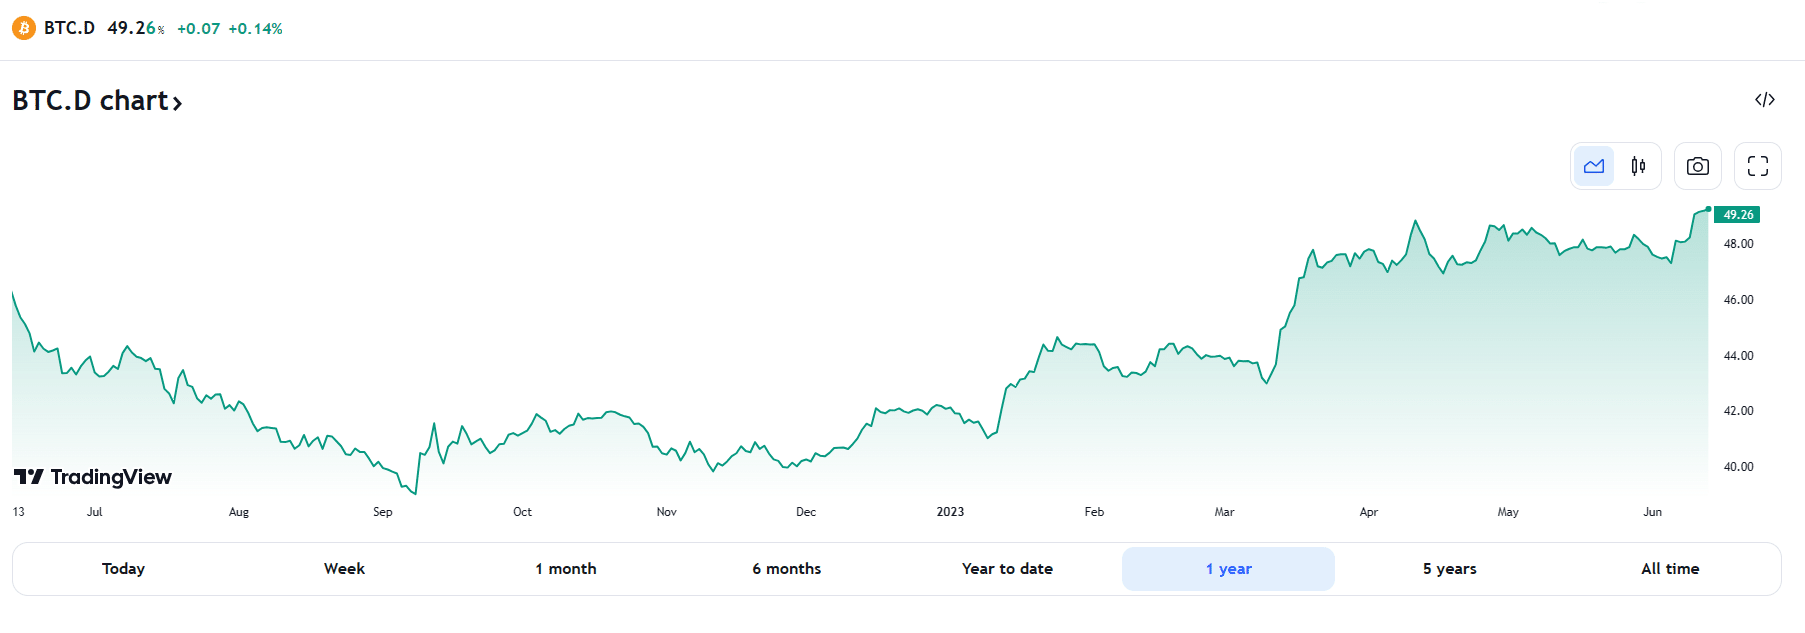Open chart in fullscreen mode icon
This screenshot has height=633, width=1805.
coord(1758,166)
